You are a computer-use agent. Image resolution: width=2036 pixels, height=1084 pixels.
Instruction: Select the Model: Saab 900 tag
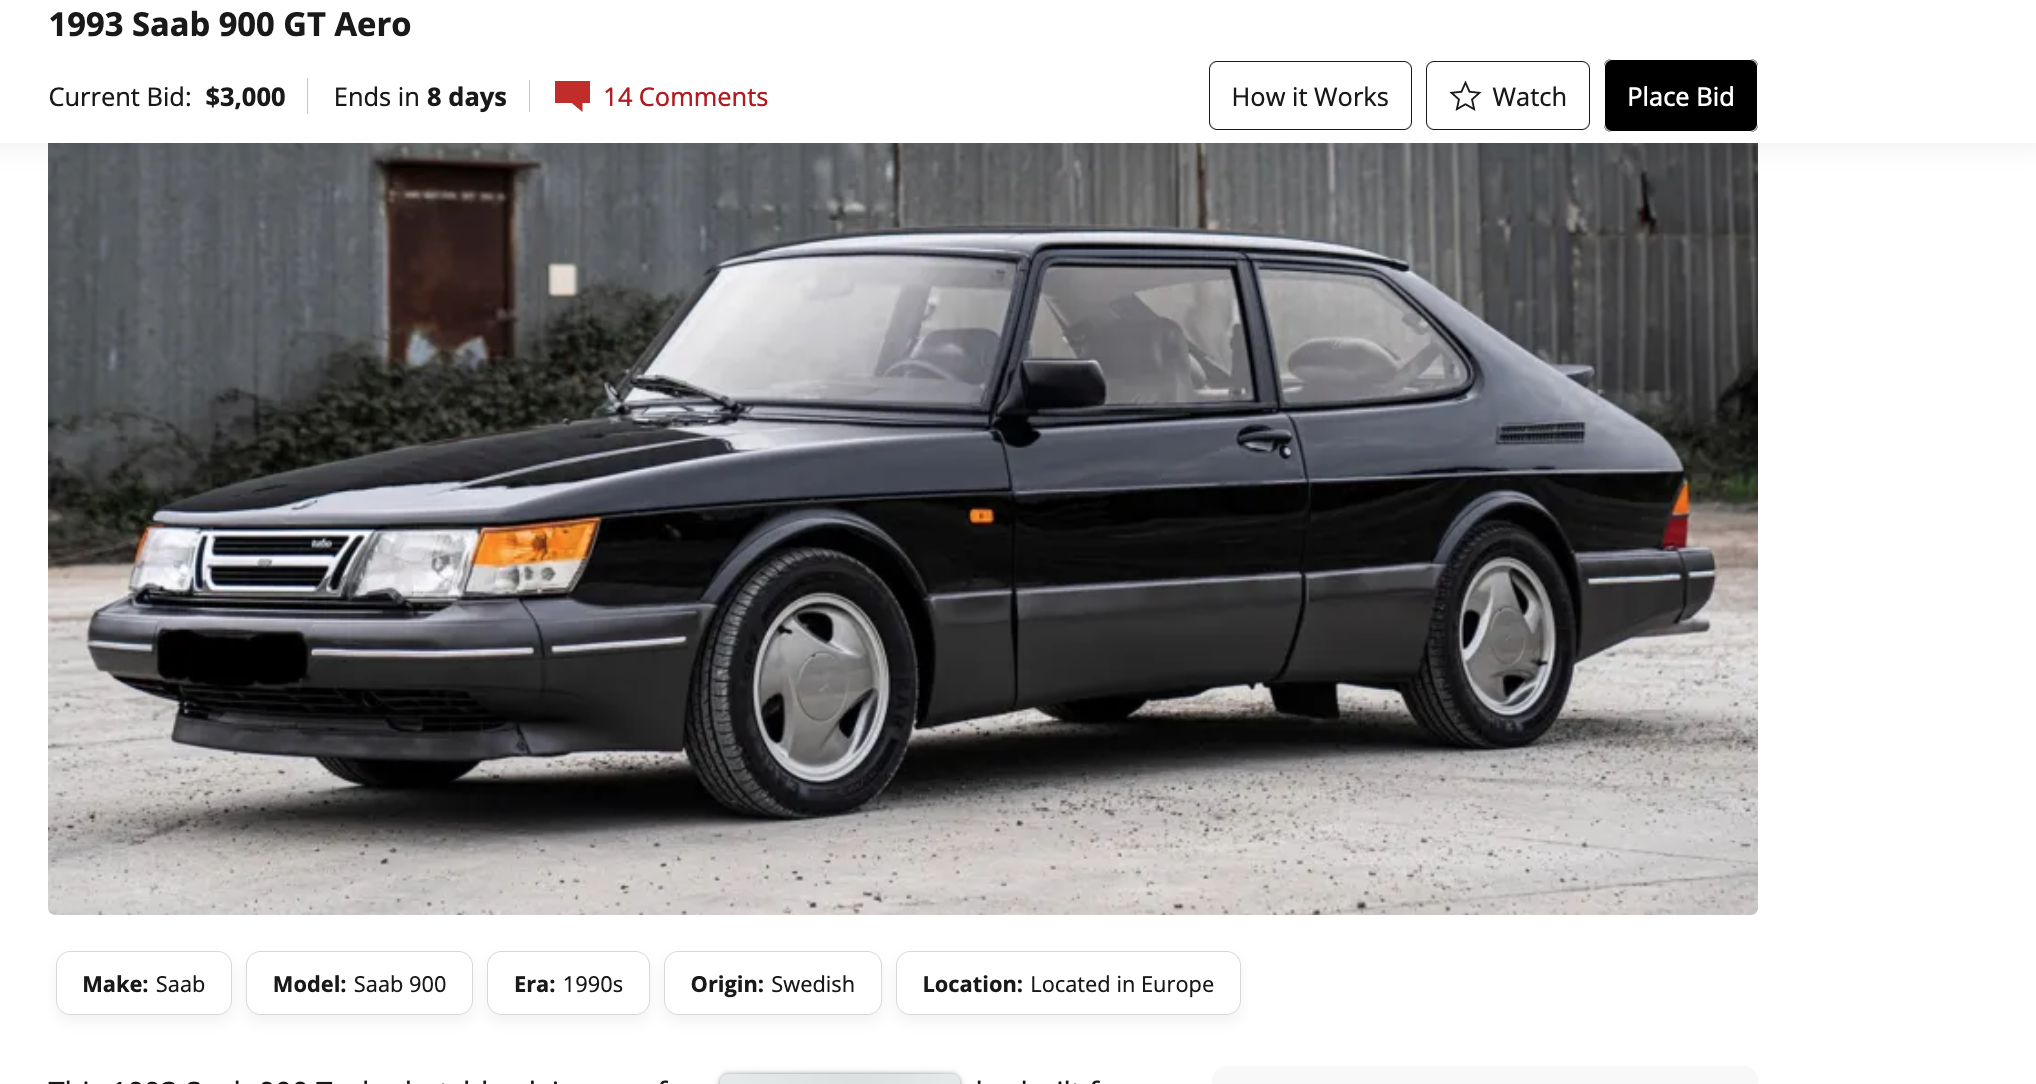359,983
